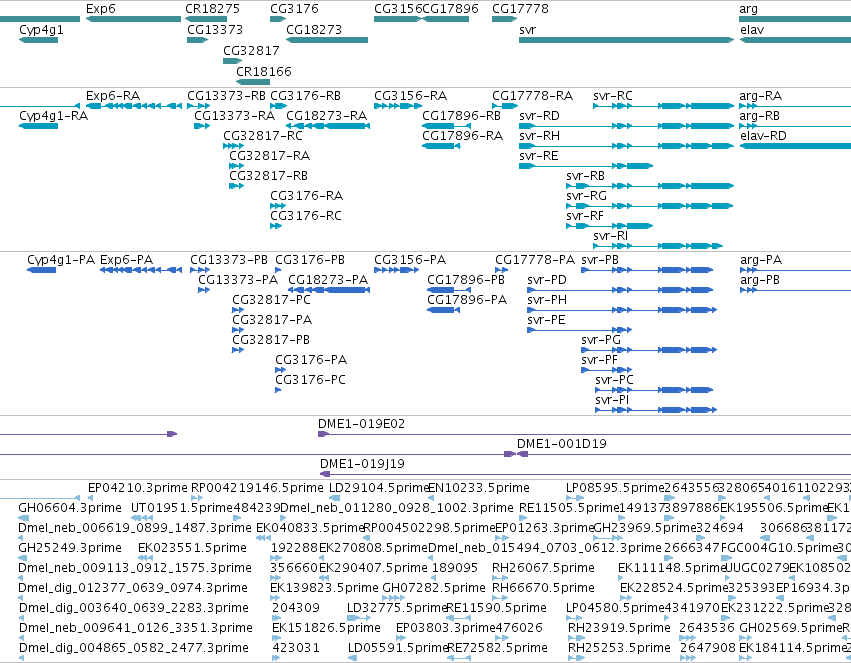Click the GH07282.5prime EST label

(x=434, y=589)
